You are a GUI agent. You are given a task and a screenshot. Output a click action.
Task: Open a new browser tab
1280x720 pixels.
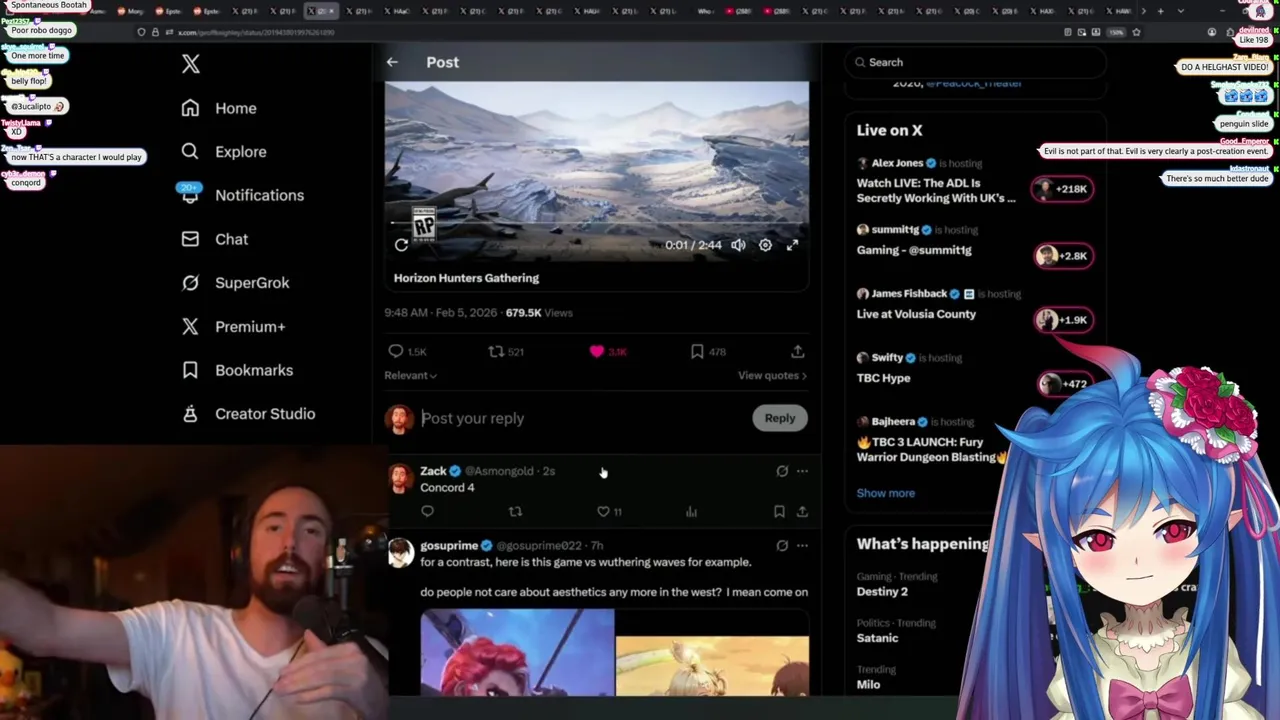pyautogui.click(x=1160, y=11)
